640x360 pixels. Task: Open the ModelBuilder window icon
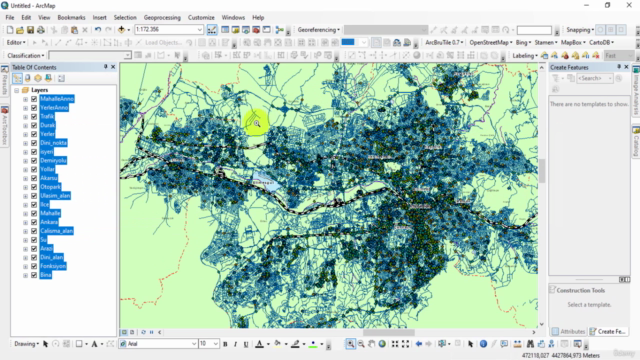pyautogui.click(x=280, y=30)
